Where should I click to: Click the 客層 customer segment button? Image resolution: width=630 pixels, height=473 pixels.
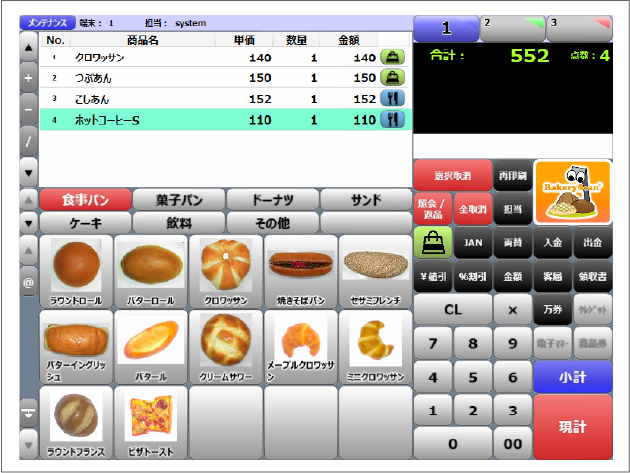click(x=552, y=276)
